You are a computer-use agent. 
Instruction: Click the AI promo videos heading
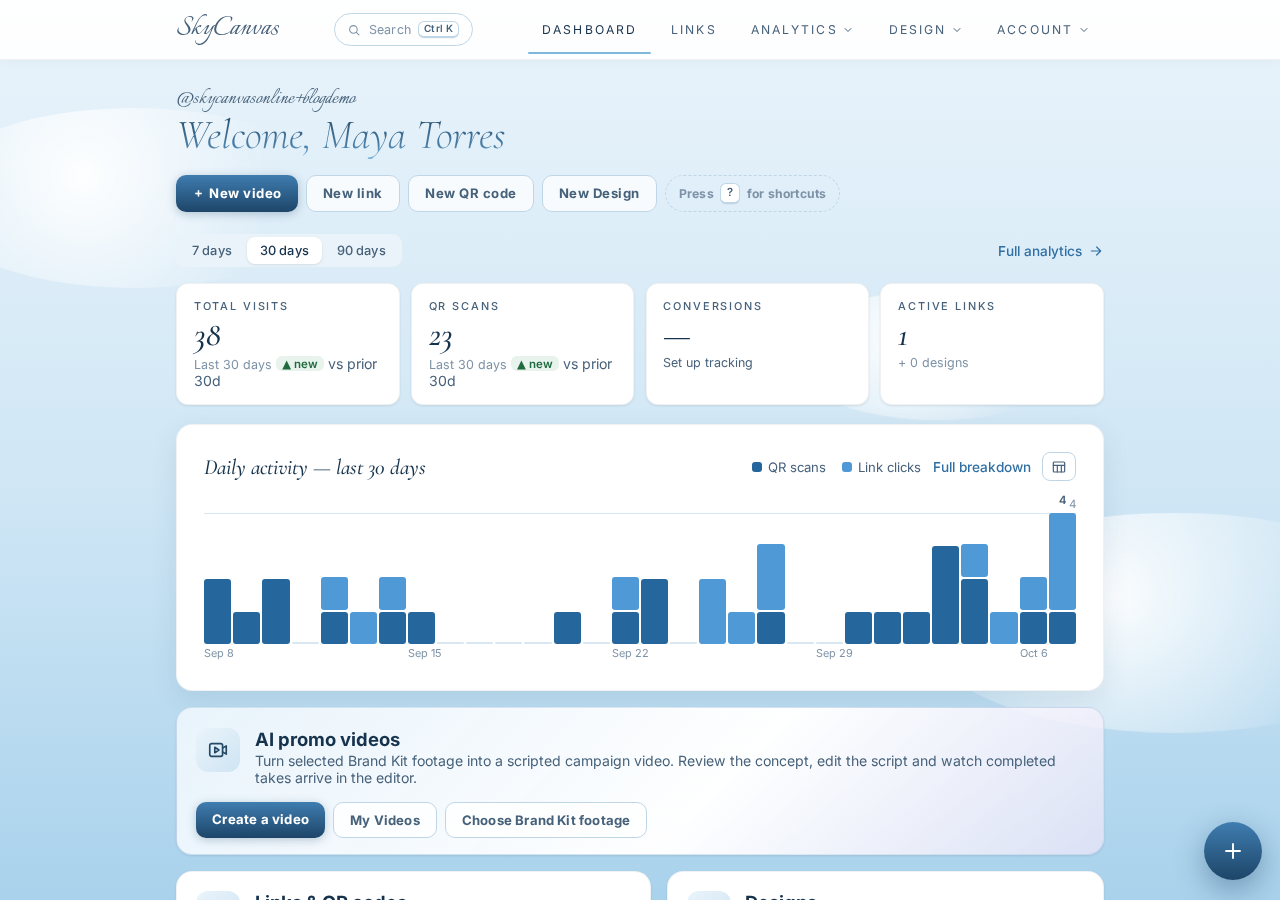tap(327, 740)
